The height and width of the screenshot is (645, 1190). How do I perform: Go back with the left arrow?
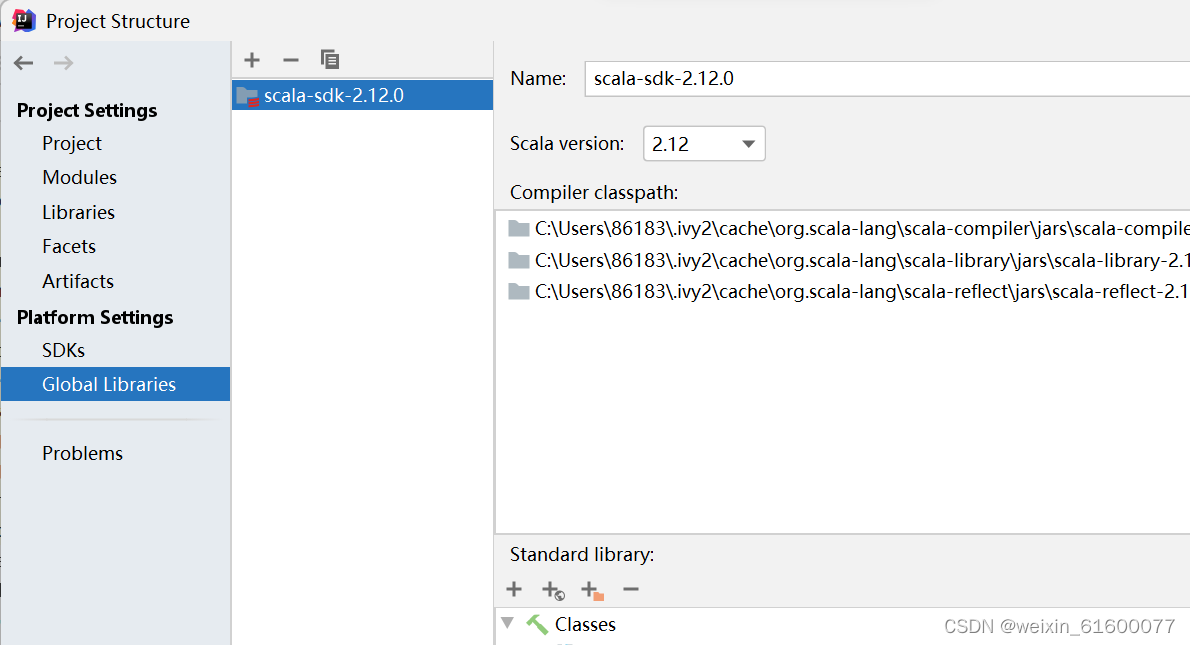(x=24, y=63)
